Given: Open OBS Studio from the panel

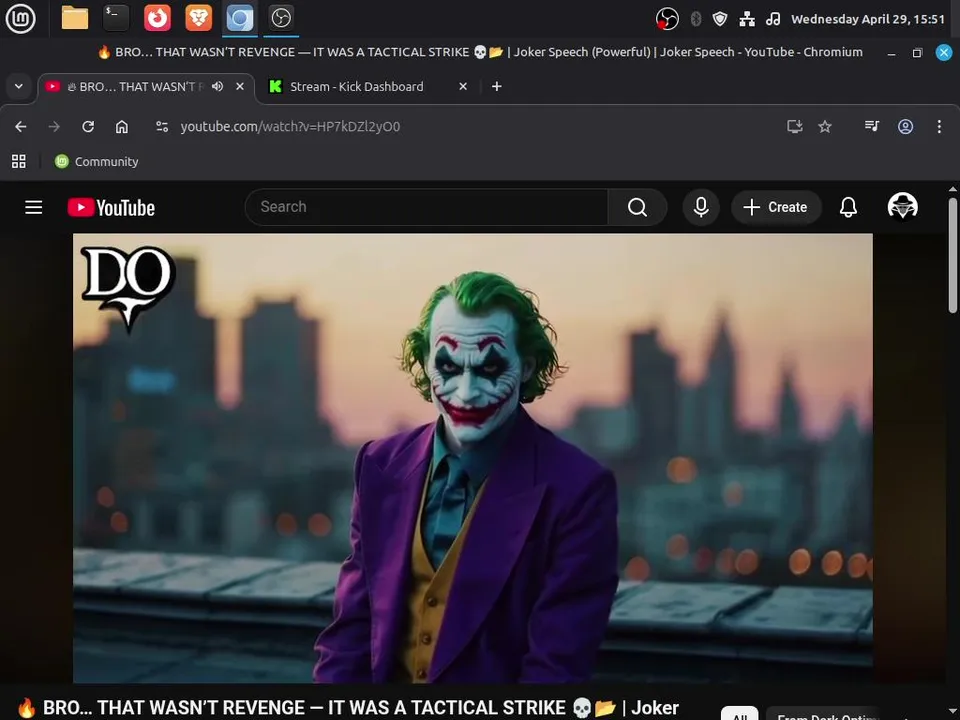Looking at the screenshot, I should [281, 18].
